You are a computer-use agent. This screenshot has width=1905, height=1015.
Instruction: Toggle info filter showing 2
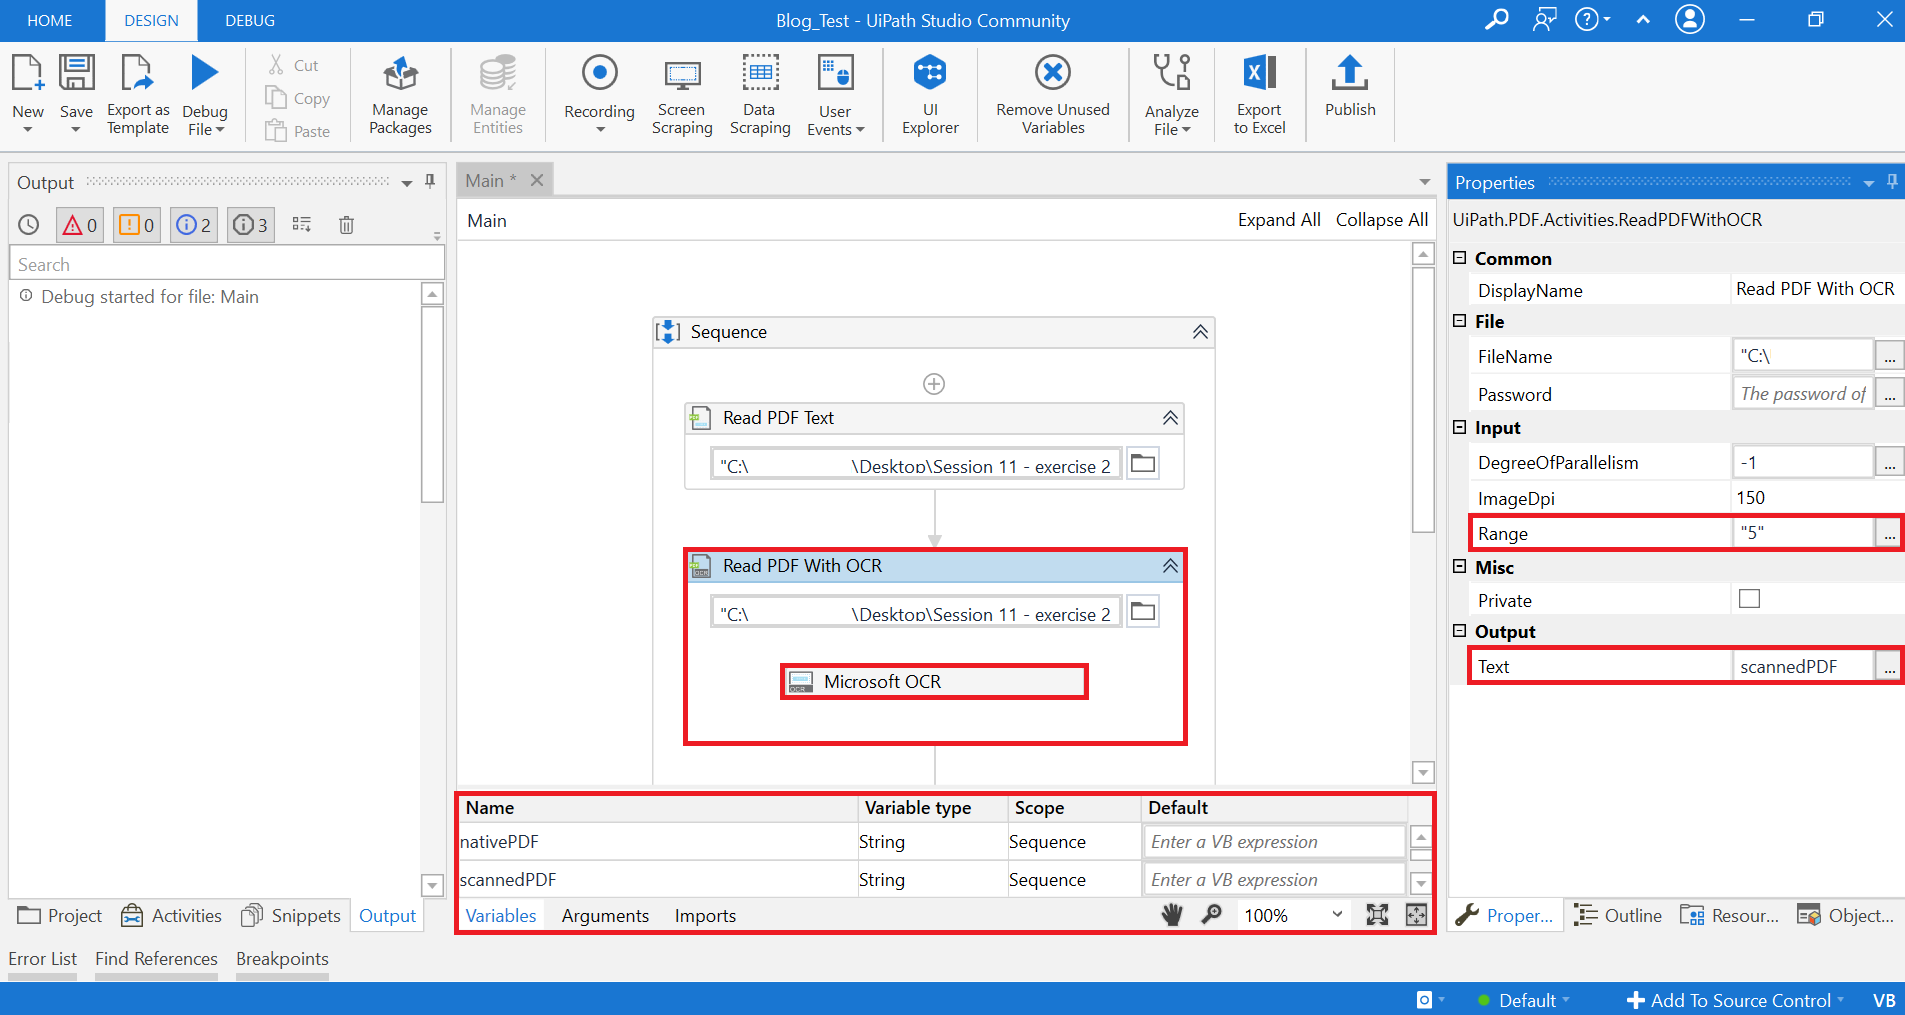point(194,225)
